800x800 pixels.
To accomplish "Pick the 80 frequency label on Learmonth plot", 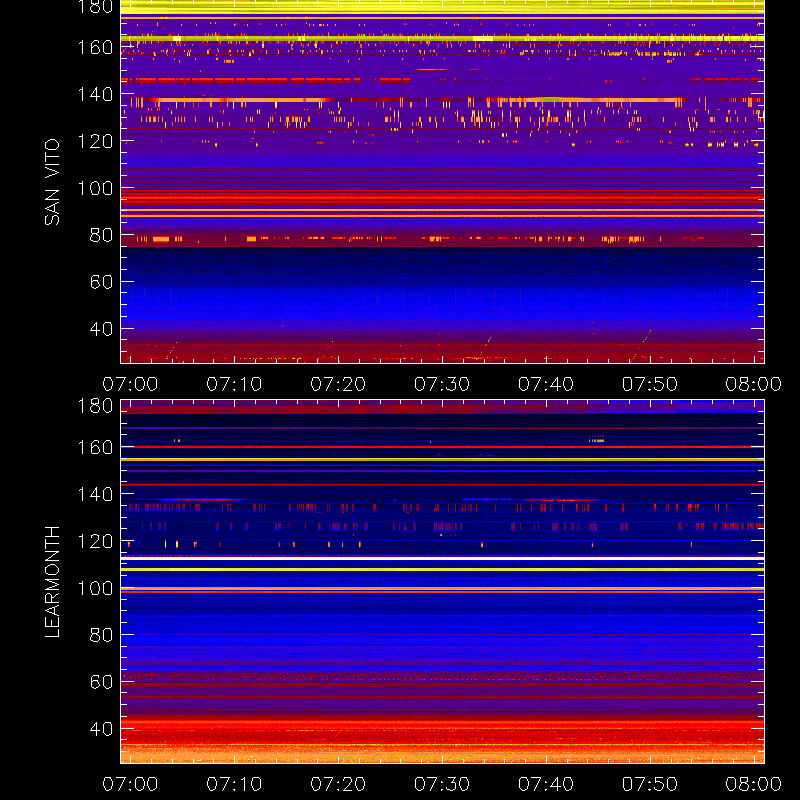I will tap(101, 635).
